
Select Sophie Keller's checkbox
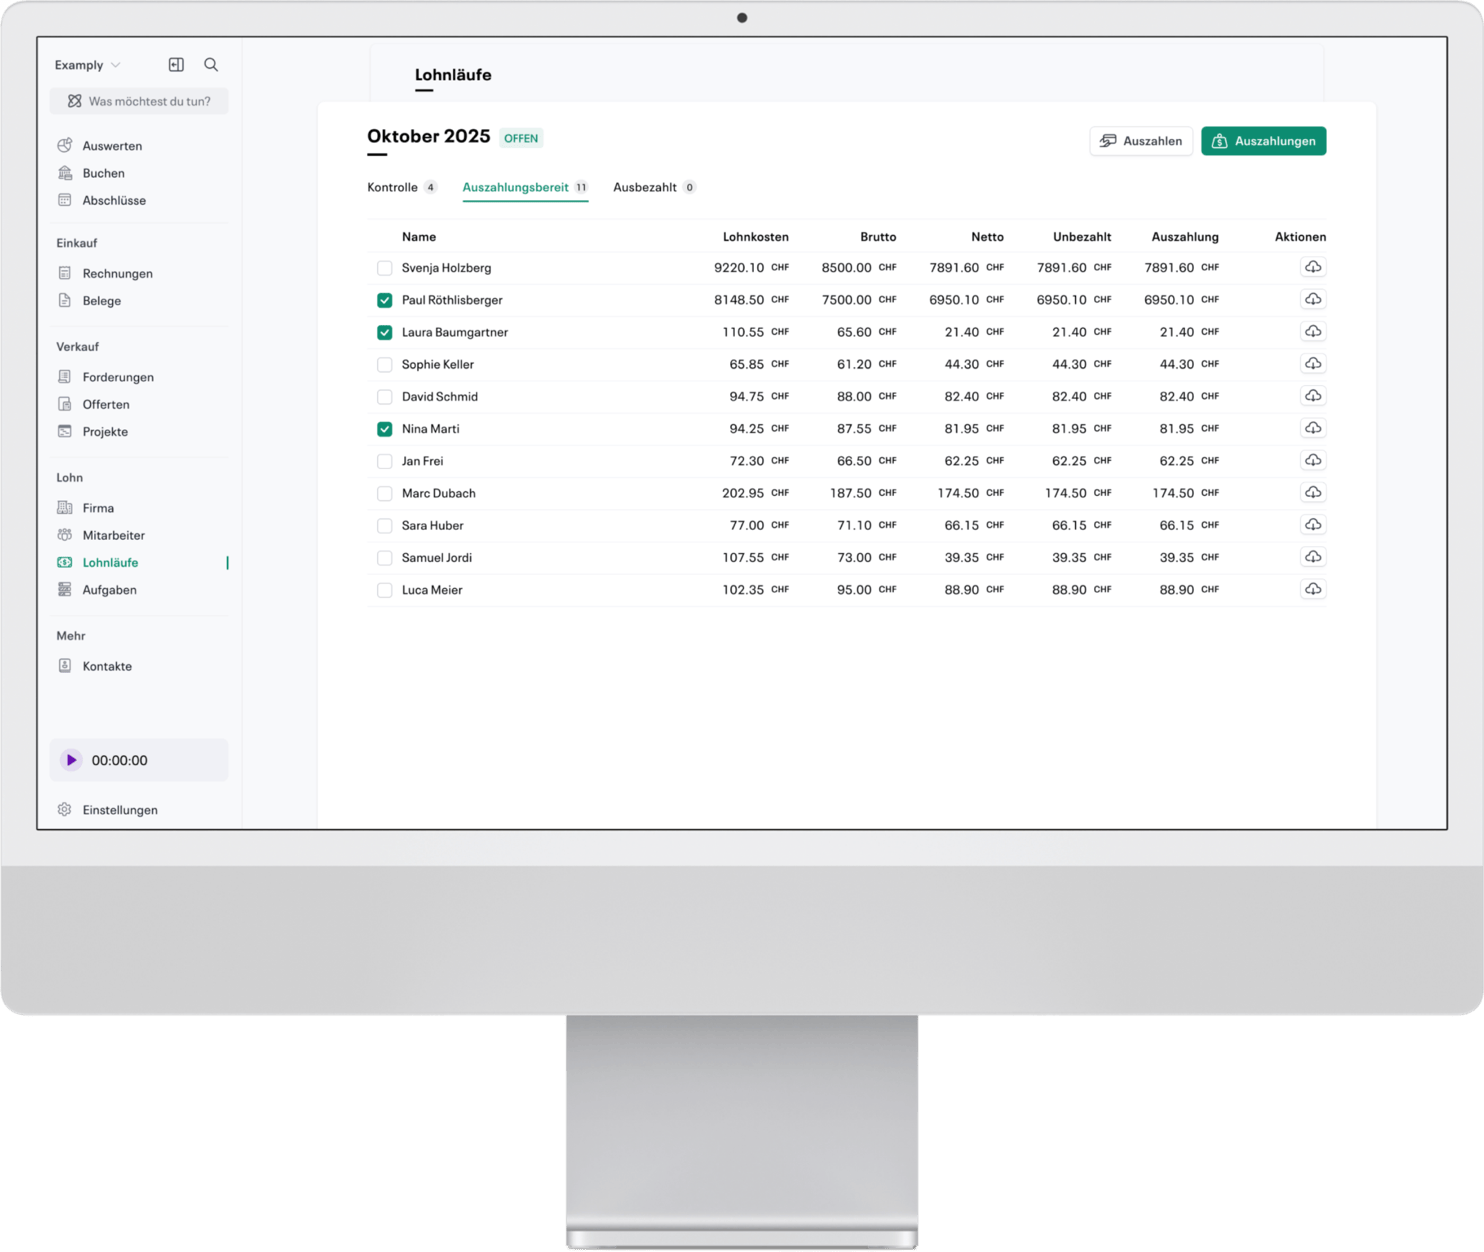(384, 364)
